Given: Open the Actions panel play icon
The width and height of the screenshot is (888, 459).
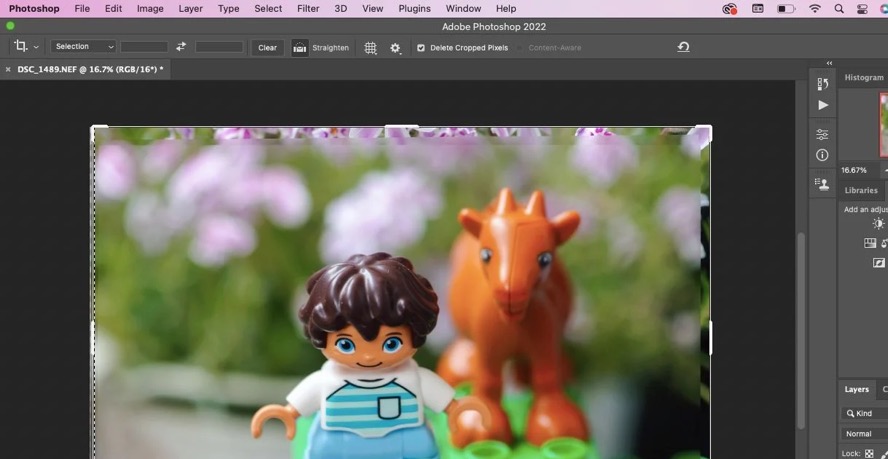Looking at the screenshot, I should pyautogui.click(x=822, y=105).
